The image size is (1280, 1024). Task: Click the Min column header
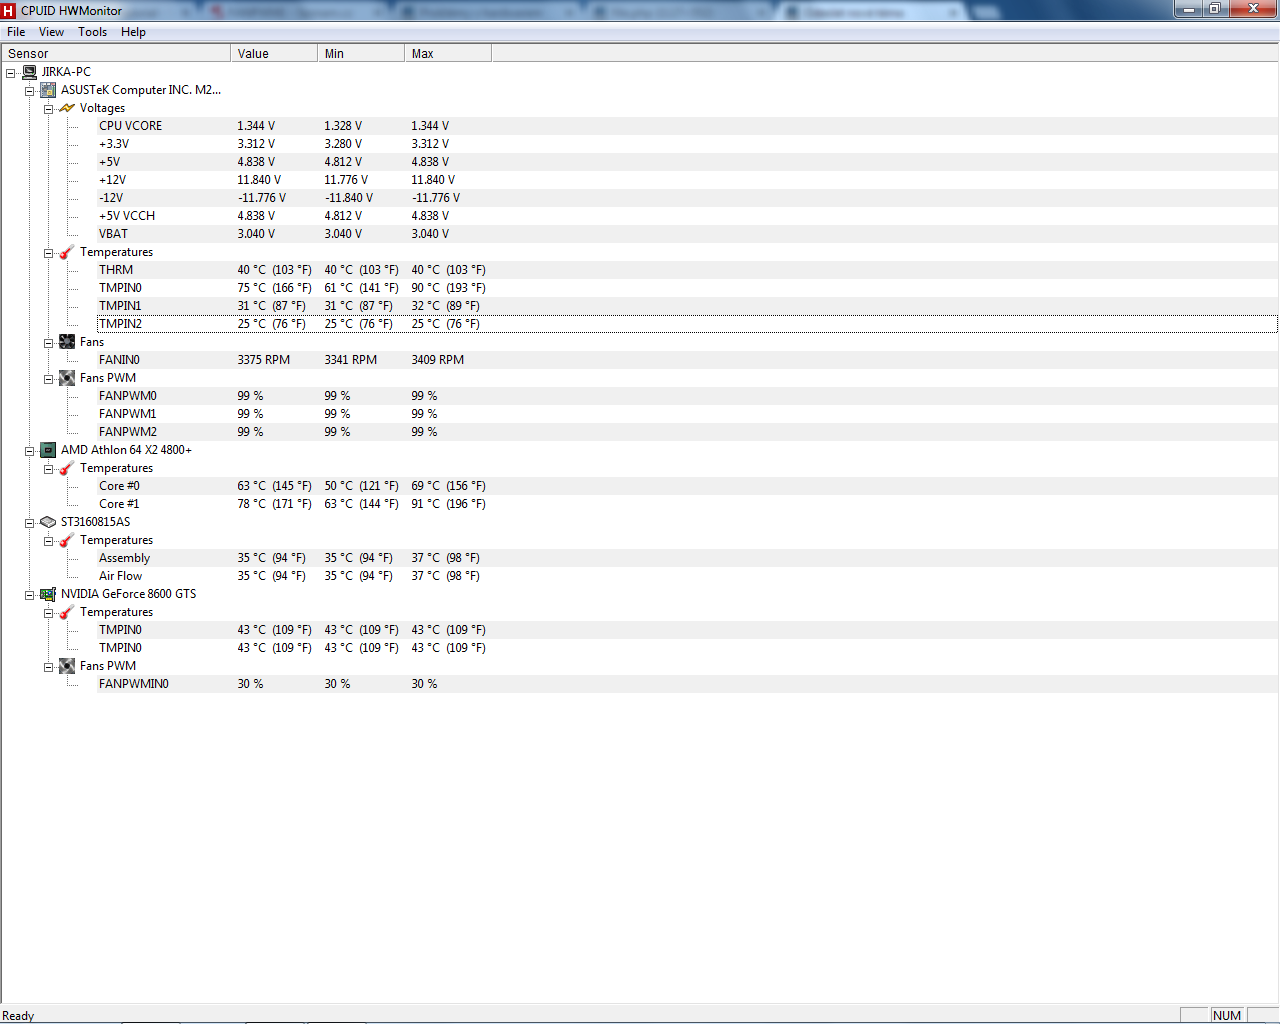[361, 54]
